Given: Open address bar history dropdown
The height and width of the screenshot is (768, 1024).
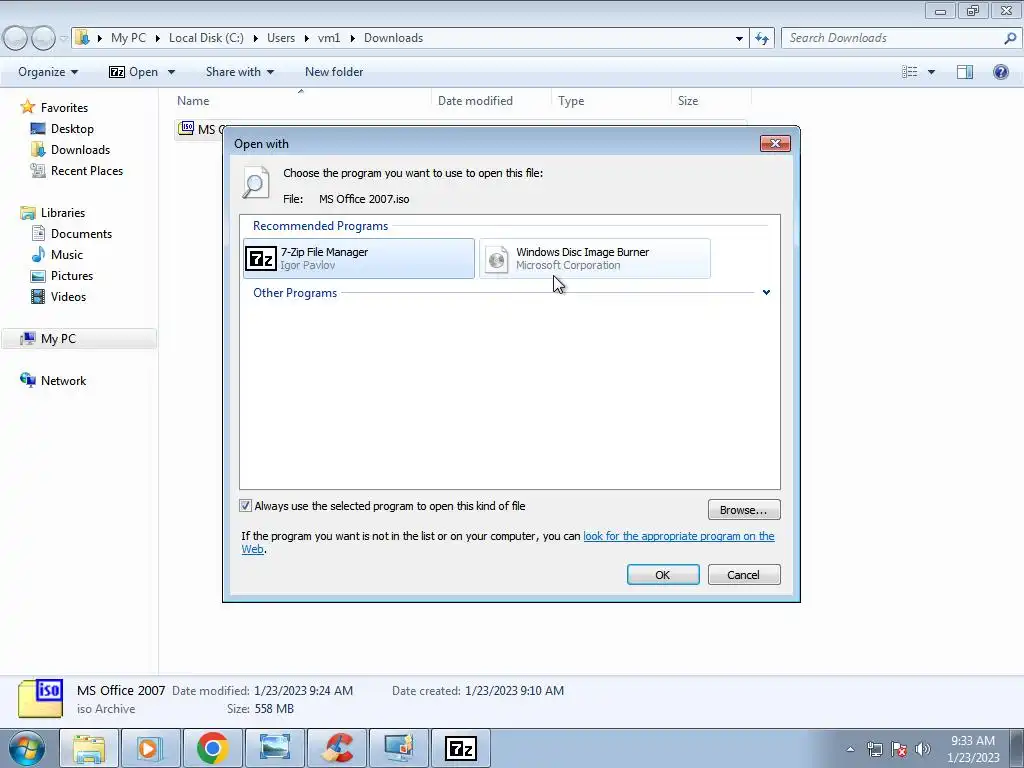Looking at the screenshot, I should [739, 38].
